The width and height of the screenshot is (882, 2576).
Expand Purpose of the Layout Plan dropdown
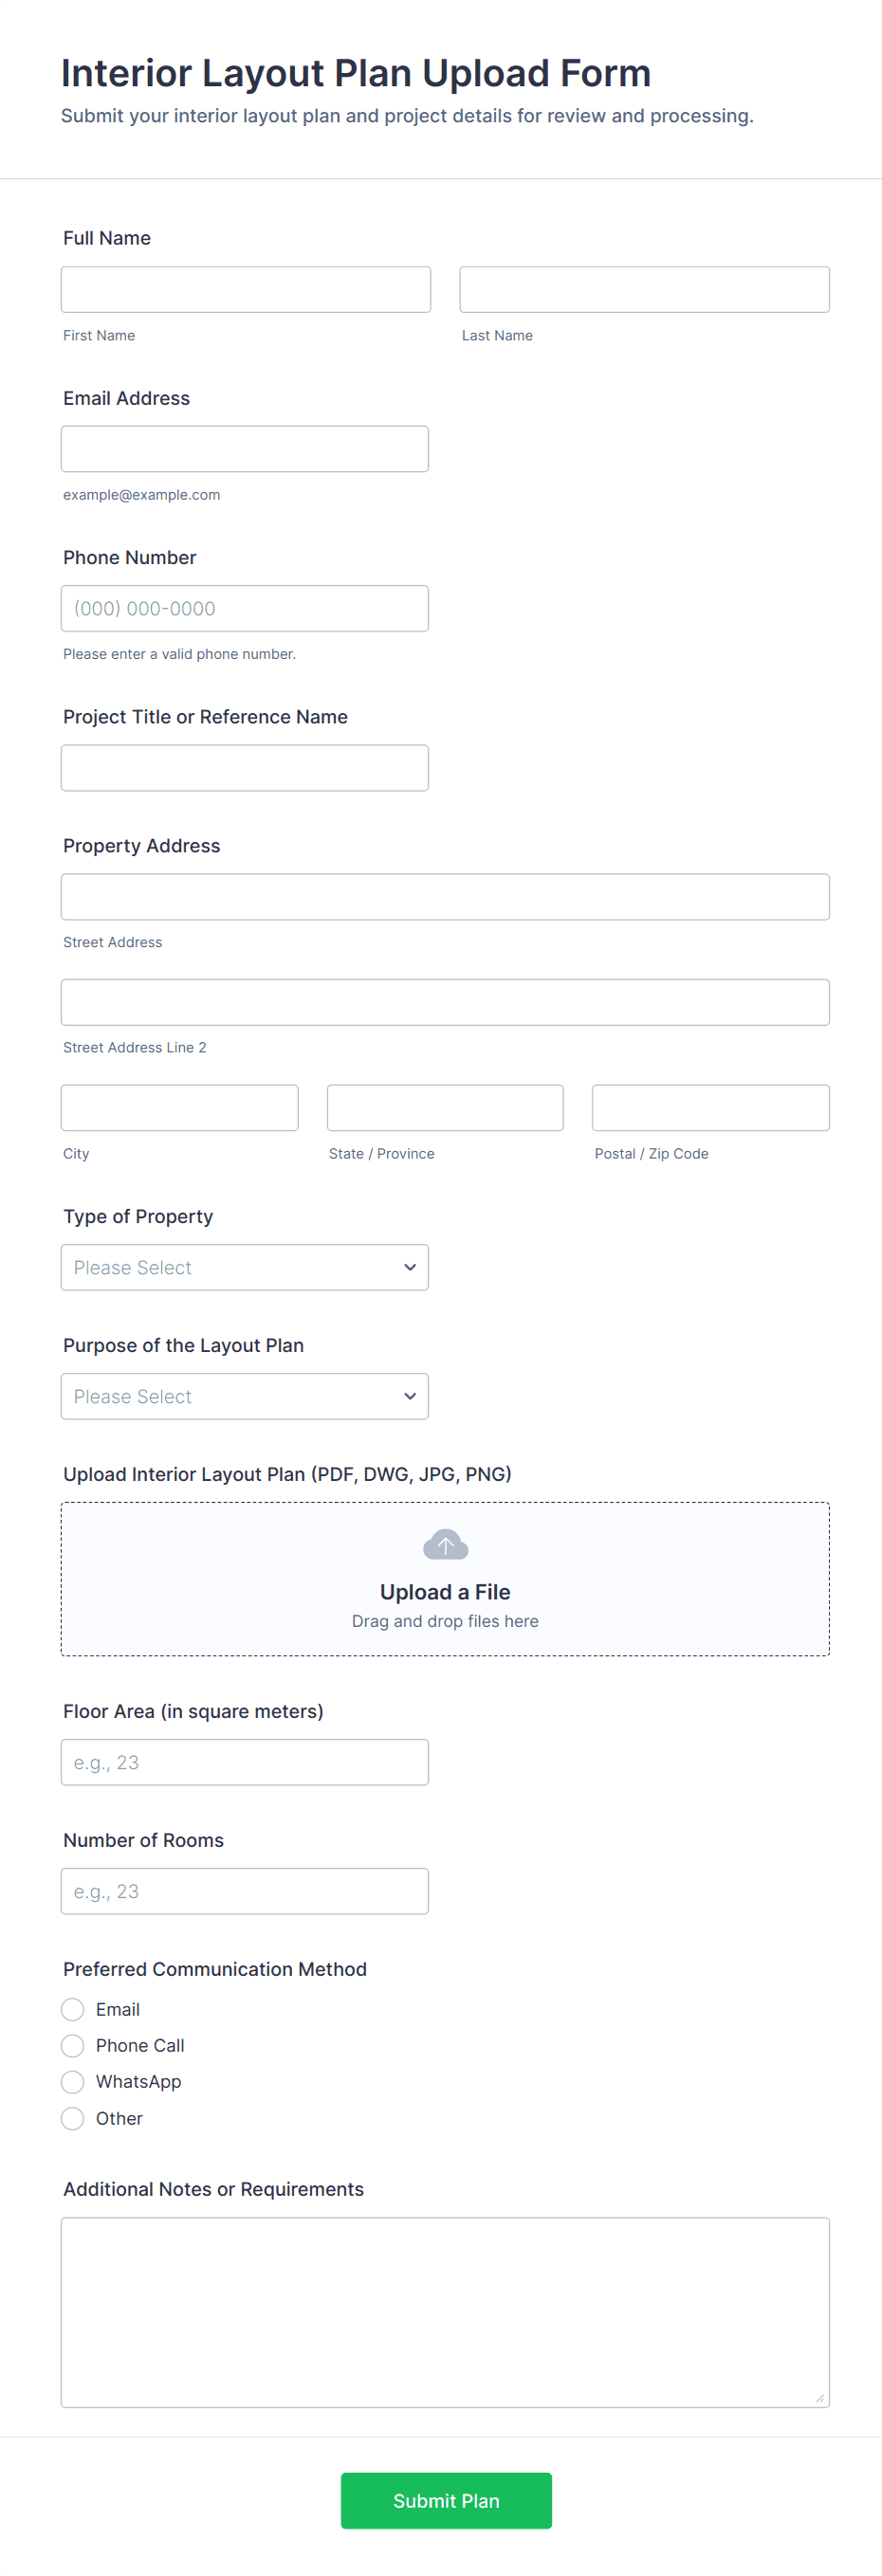(244, 1396)
